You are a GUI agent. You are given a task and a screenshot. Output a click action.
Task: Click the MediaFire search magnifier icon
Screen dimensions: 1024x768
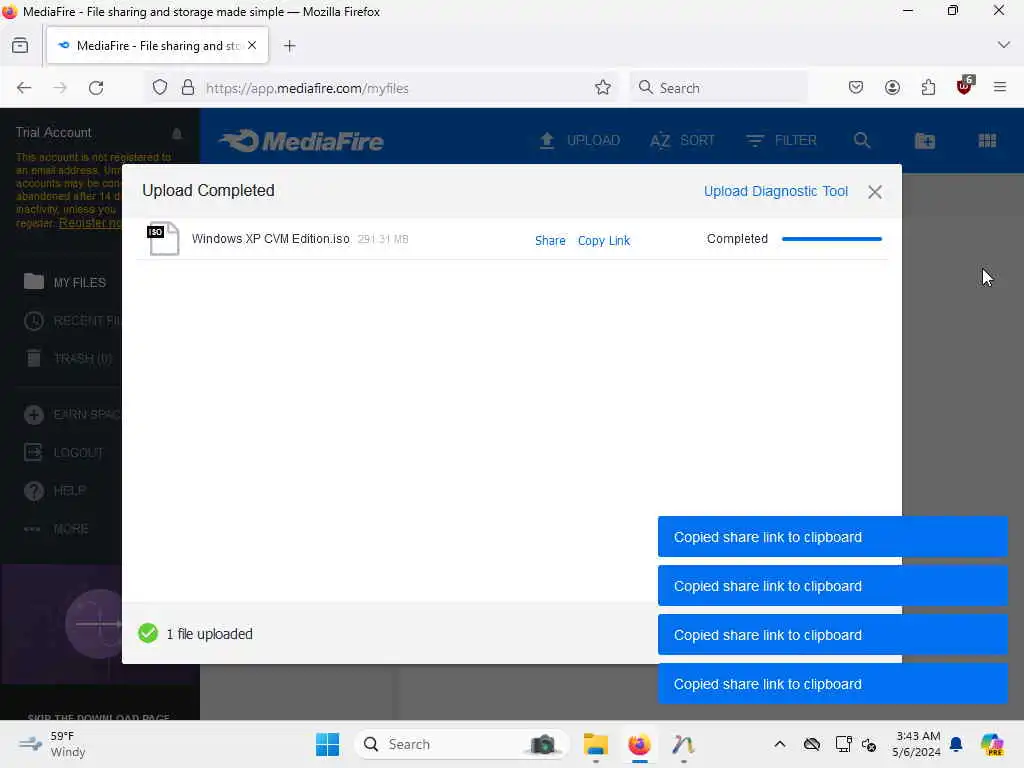[x=862, y=140]
